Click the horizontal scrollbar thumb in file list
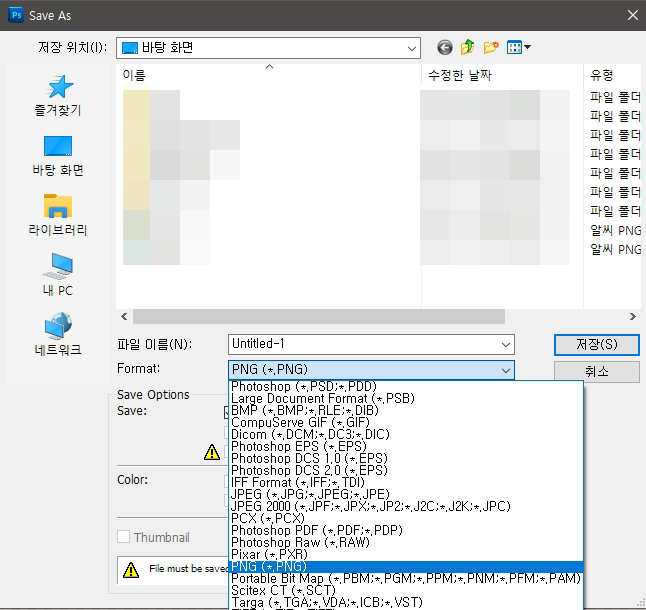Viewport: 646px width, 610px height. point(318,316)
